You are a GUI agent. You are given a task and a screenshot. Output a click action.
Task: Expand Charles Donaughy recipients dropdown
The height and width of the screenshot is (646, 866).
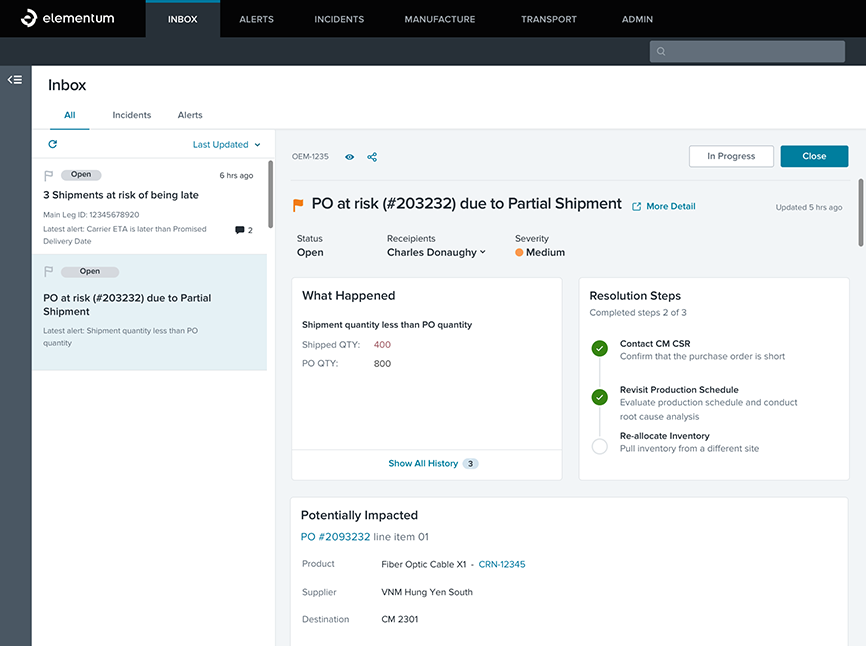(x=436, y=252)
